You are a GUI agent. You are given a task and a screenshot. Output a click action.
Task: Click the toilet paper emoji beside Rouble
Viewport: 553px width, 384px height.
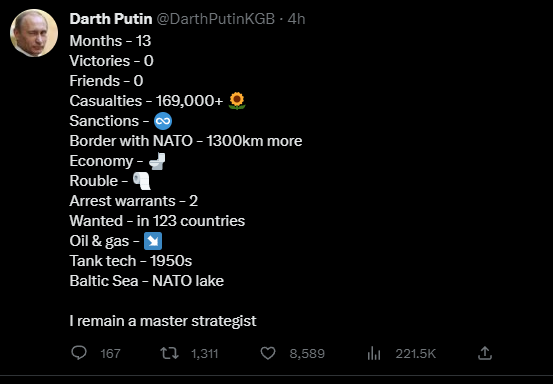click(x=142, y=181)
